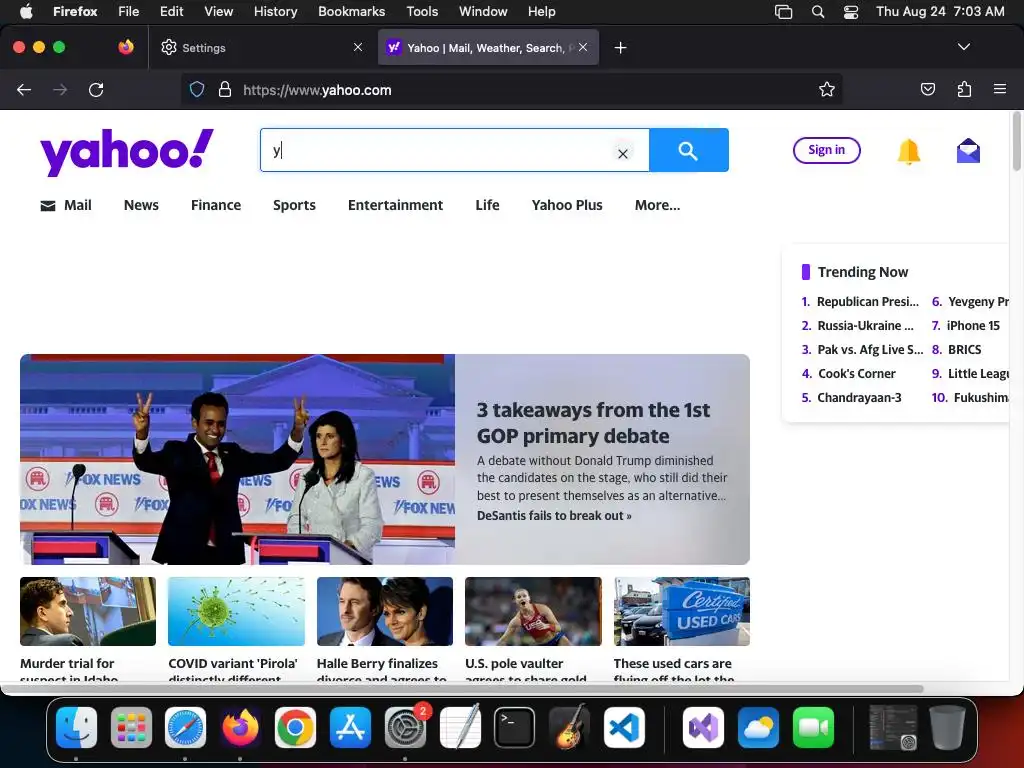Open Yahoo Plus link
This screenshot has height=768, width=1024.
(567, 205)
